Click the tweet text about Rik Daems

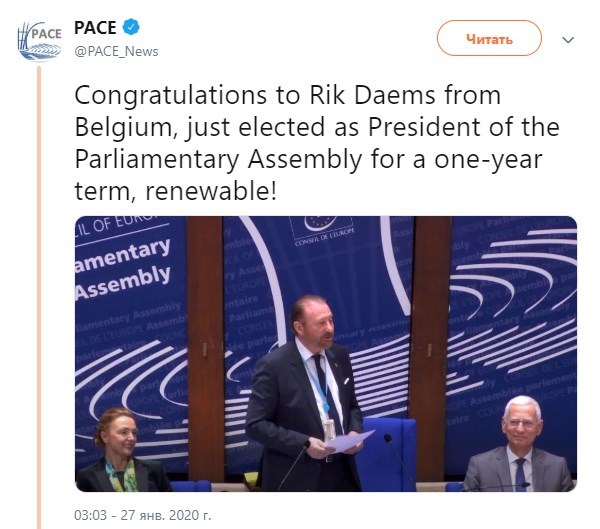(x=317, y=143)
